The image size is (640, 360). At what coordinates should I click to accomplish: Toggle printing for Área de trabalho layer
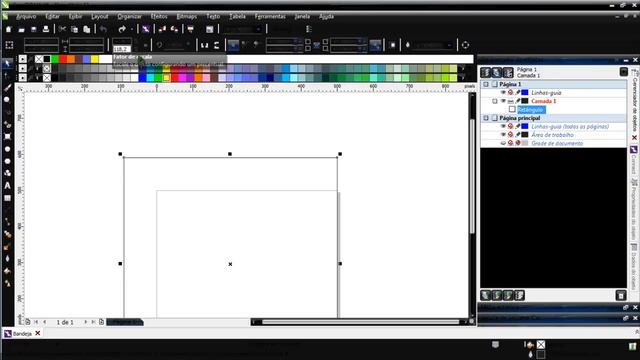pyautogui.click(x=510, y=135)
